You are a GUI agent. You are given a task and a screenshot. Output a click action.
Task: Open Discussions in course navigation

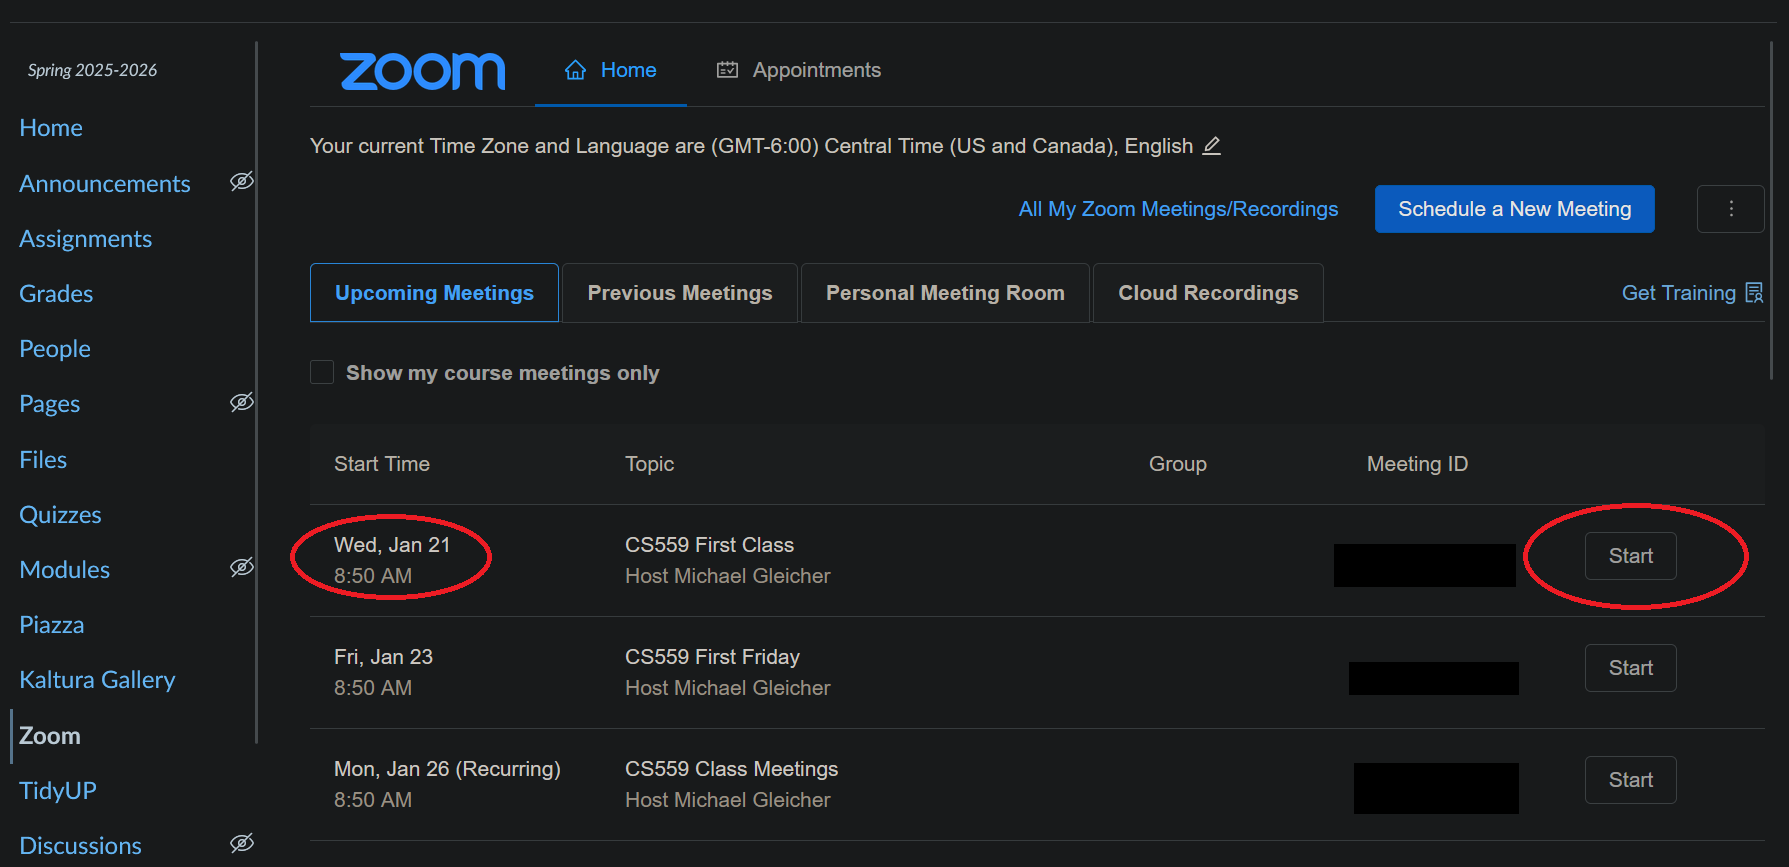81,846
